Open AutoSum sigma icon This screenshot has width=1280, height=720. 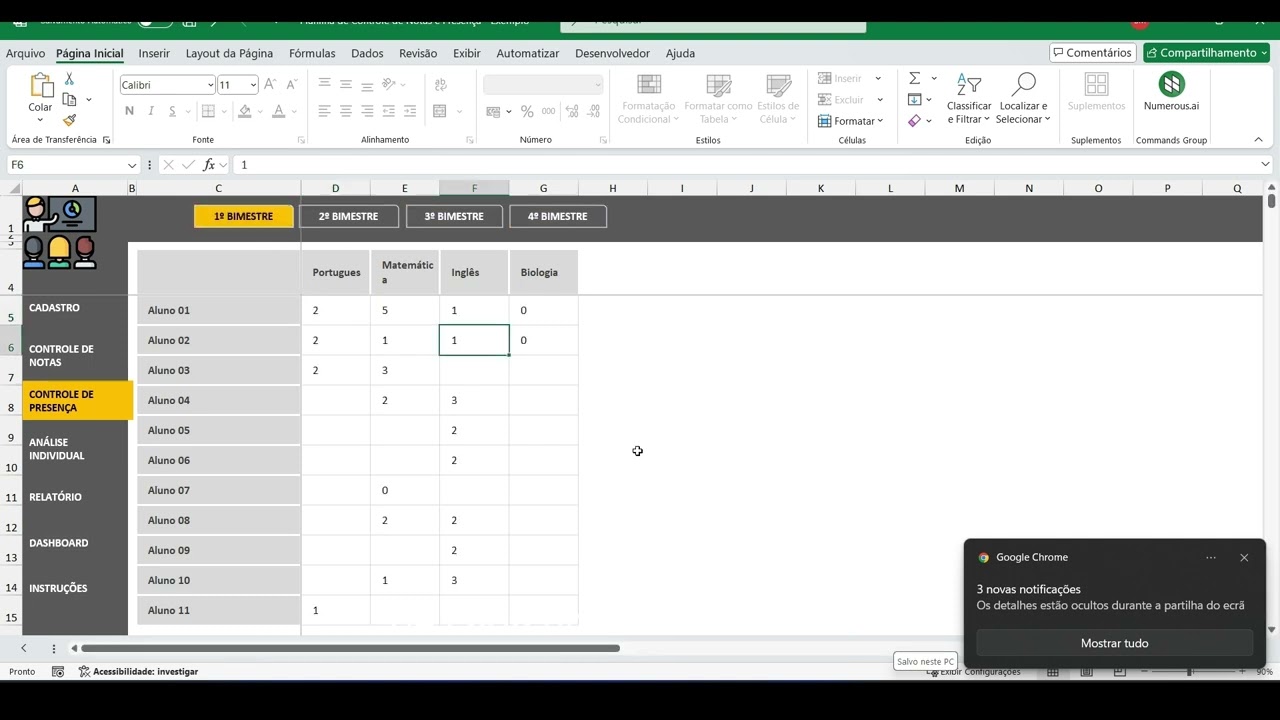(x=914, y=78)
